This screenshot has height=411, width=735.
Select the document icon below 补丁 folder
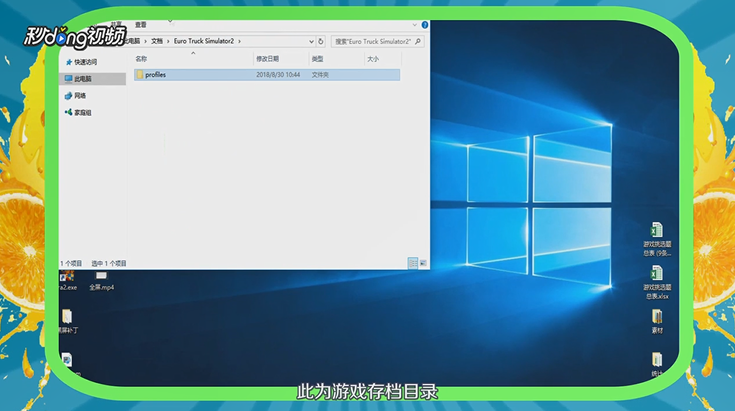point(67,361)
